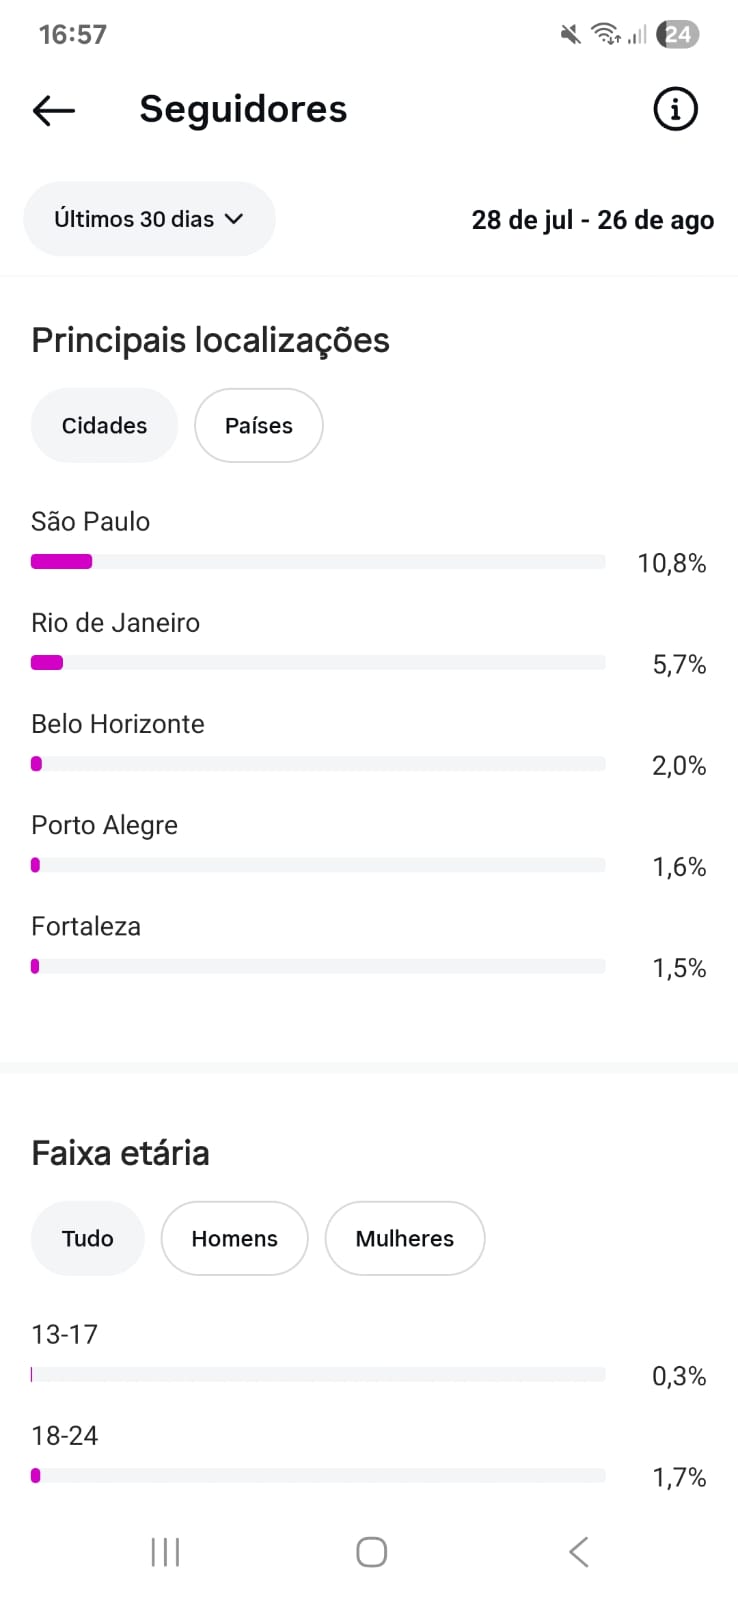Tap the São Paulo percentage bar
The image size is (738, 1600).
click(318, 562)
